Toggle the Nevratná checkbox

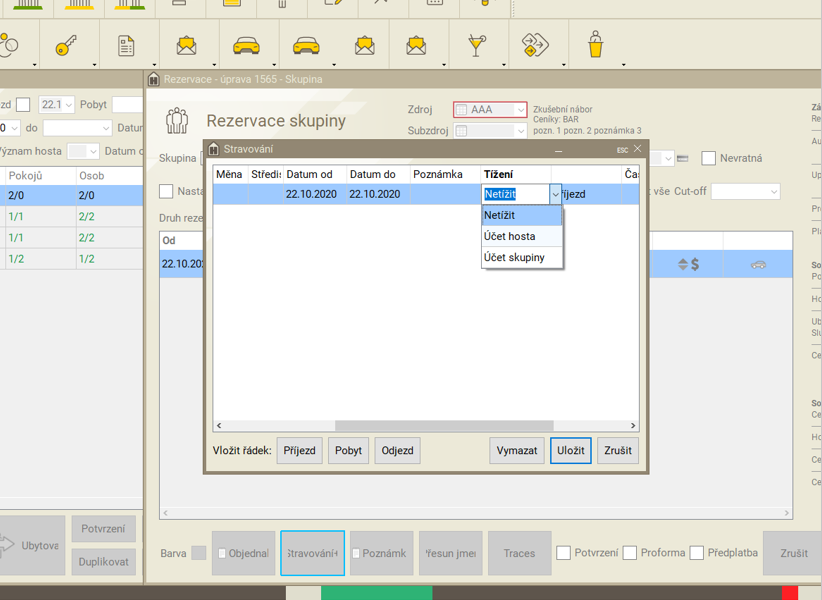click(x=709, y=158)
